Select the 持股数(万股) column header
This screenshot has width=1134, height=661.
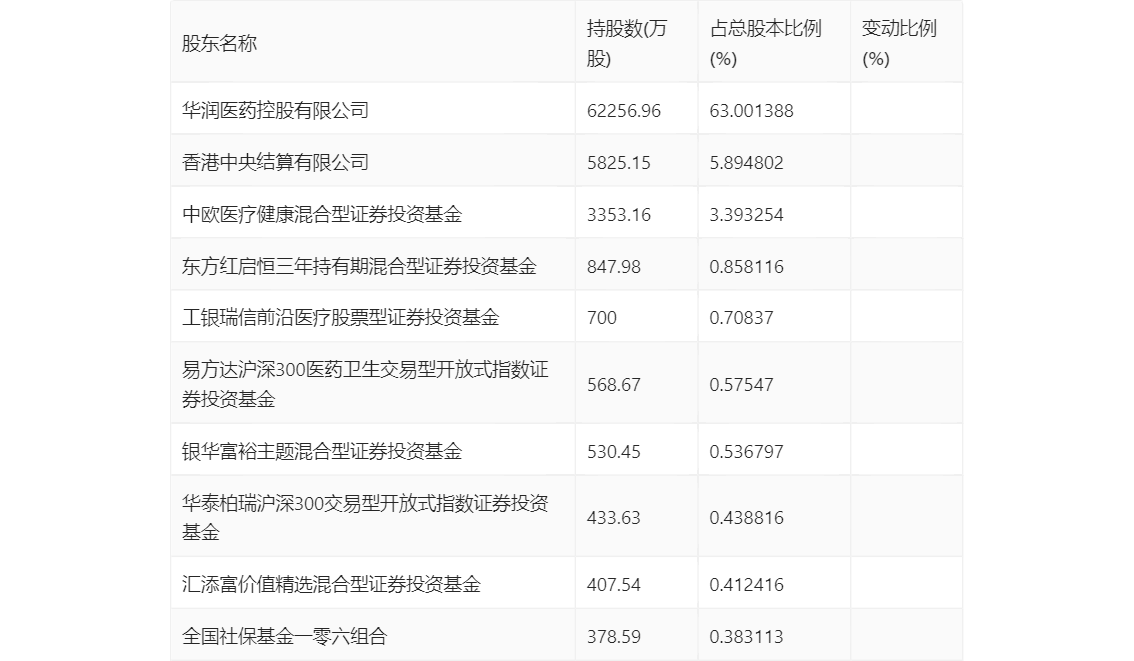[x=627, y=43]
